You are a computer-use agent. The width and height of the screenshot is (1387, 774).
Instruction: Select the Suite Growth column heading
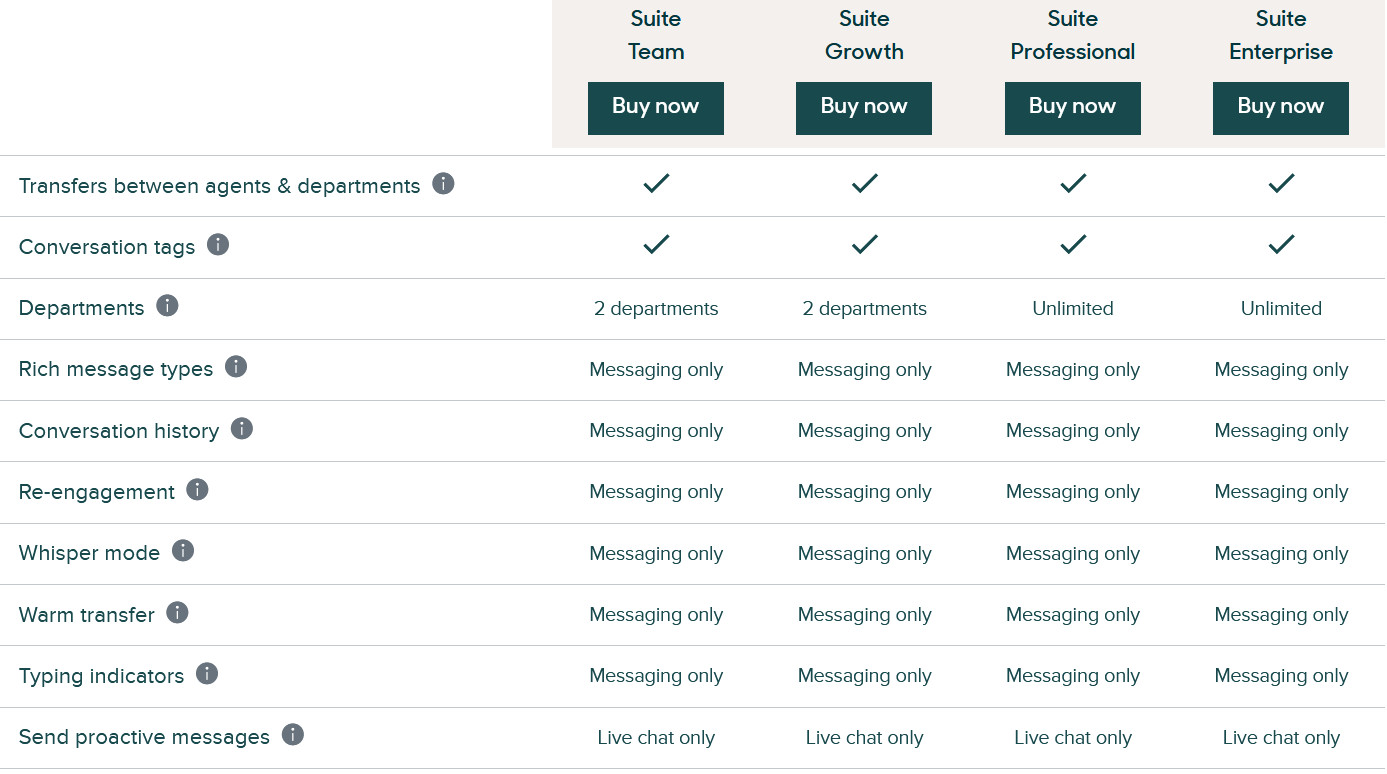[864, 35]
